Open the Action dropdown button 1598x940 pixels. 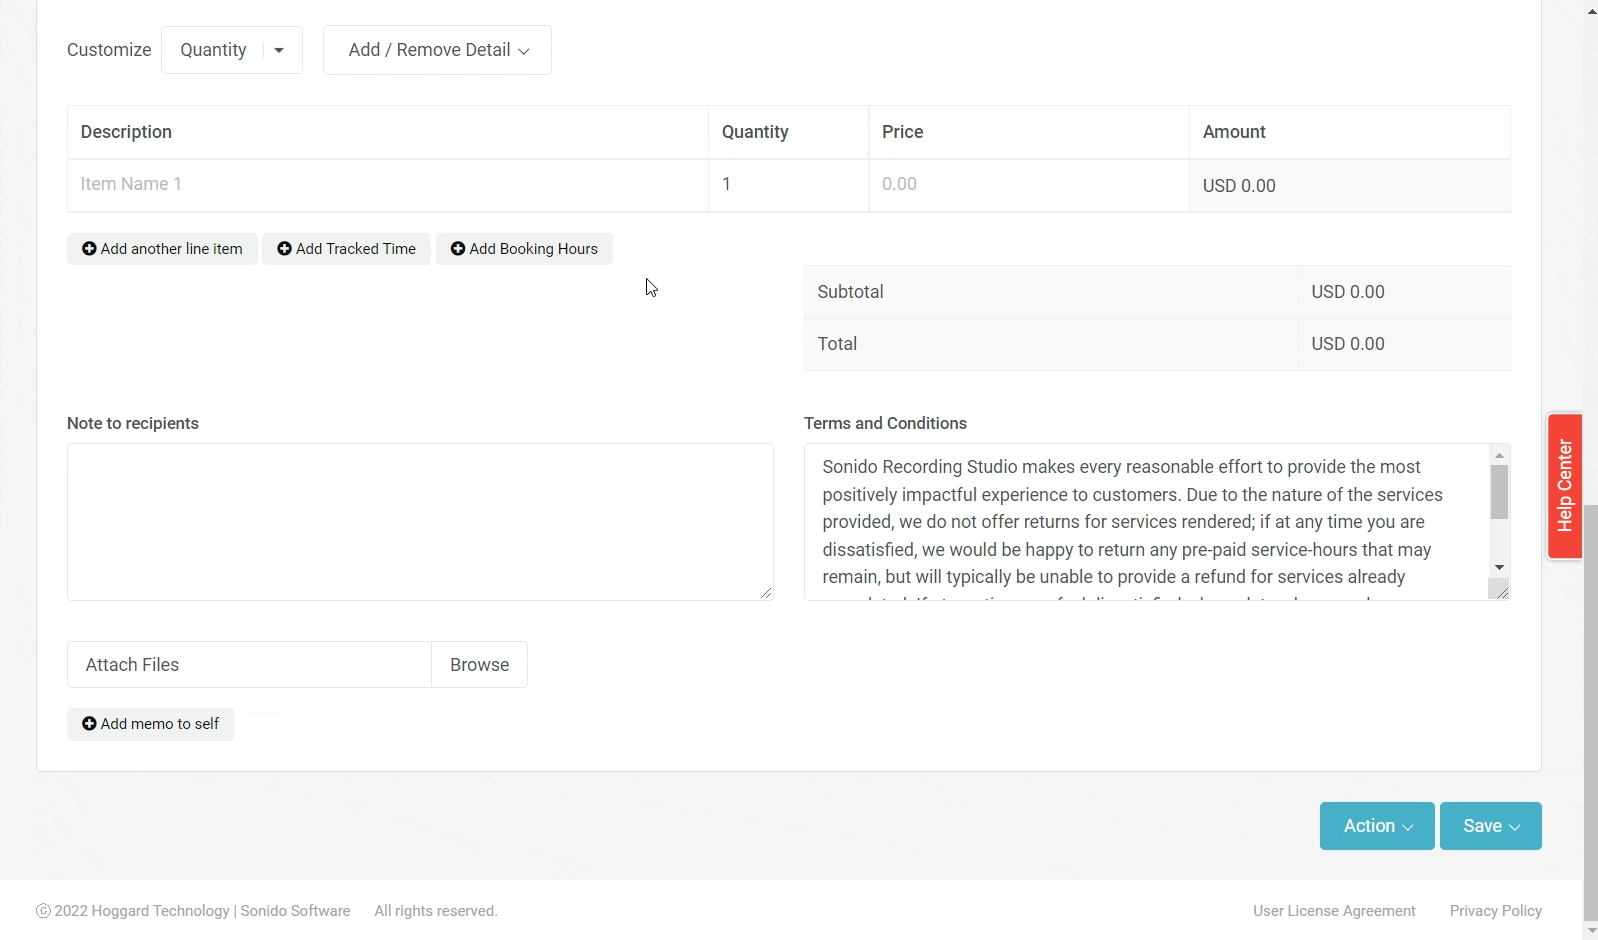pos(1376,826)
